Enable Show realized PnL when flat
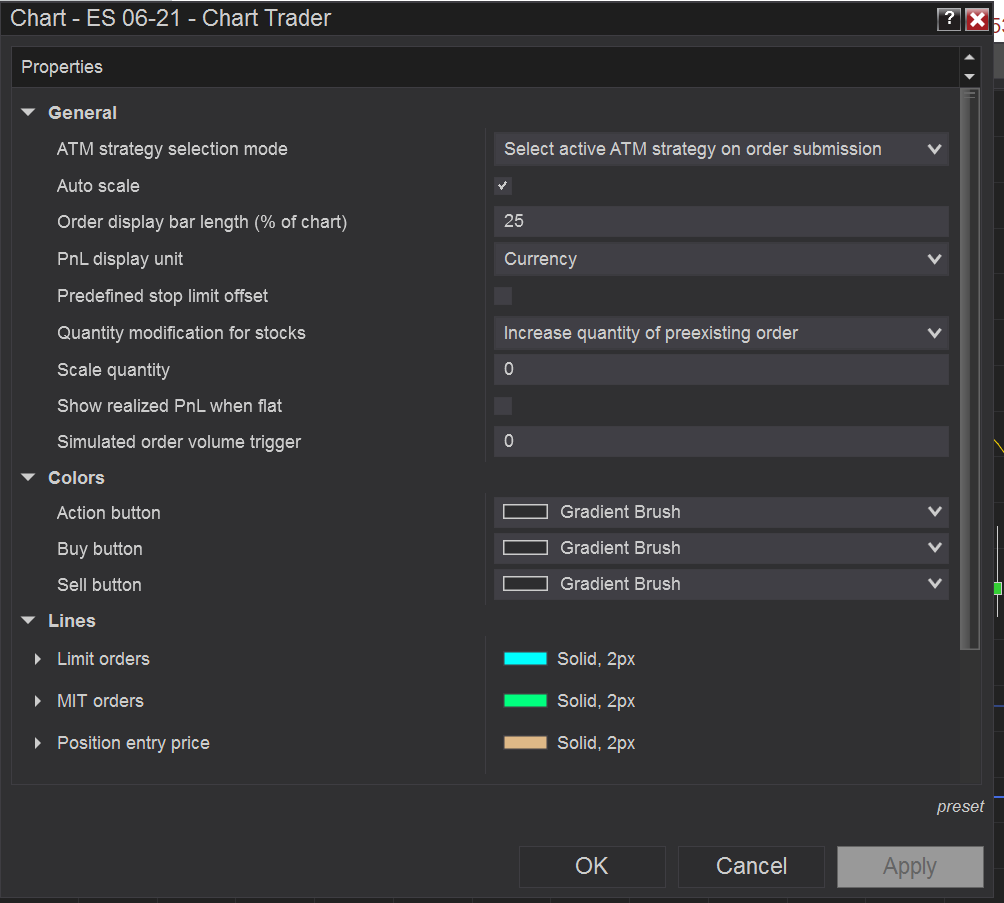The height and width of the screenshot is (903, 1004). pos(501,405)
